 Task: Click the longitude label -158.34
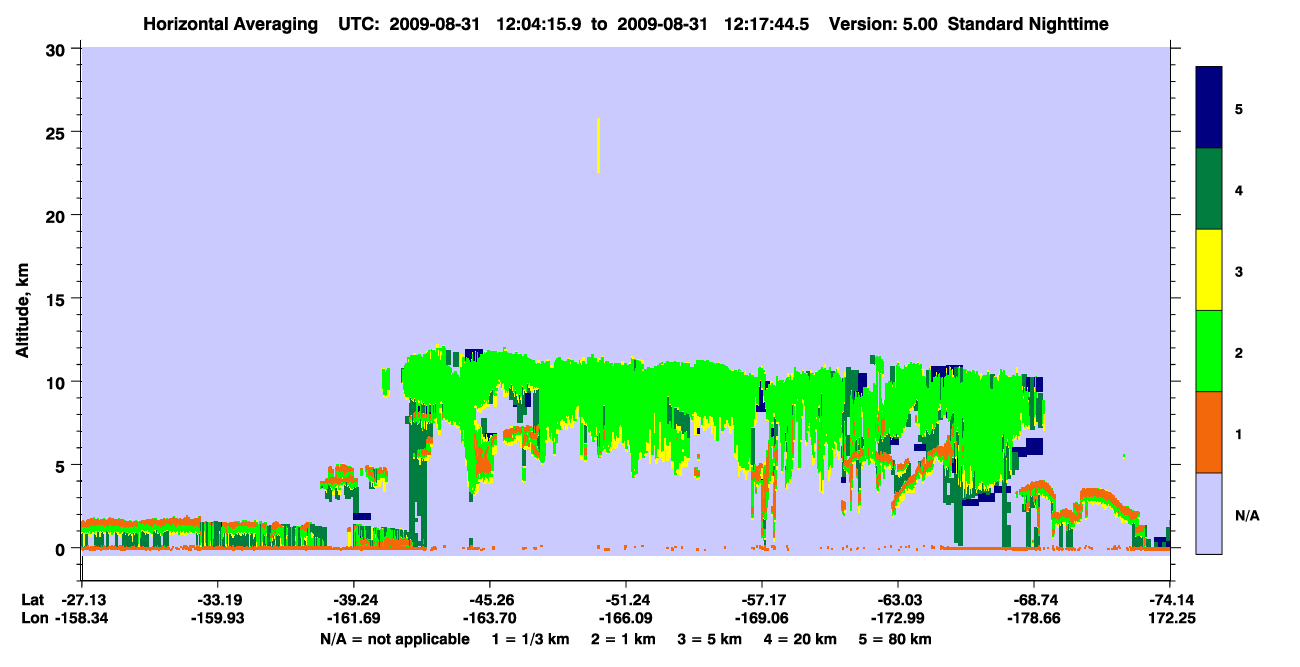point(82,619)
